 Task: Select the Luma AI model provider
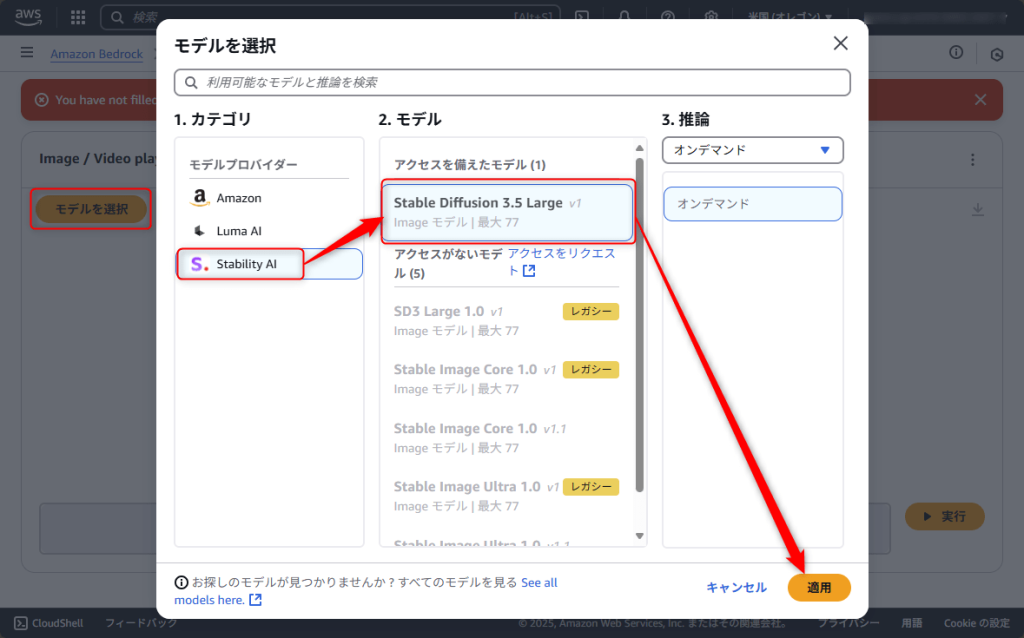pos(269,231)
